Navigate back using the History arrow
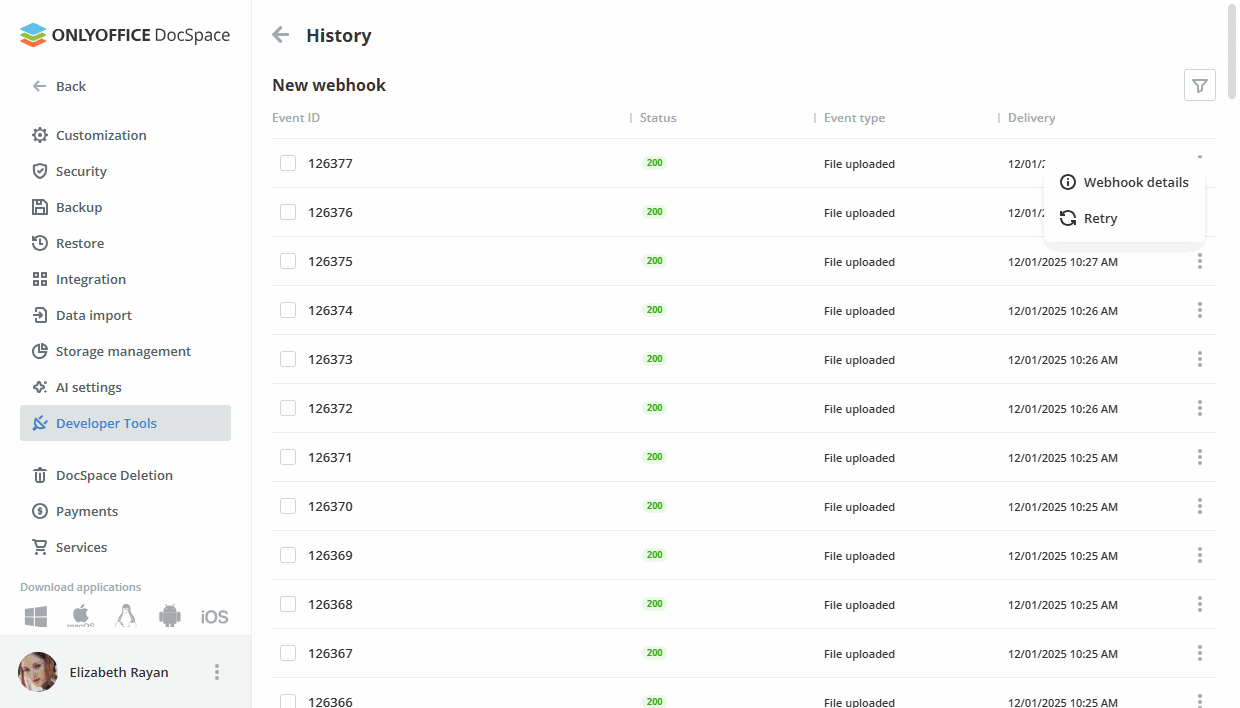The image size is (1240, 708). 280,34
